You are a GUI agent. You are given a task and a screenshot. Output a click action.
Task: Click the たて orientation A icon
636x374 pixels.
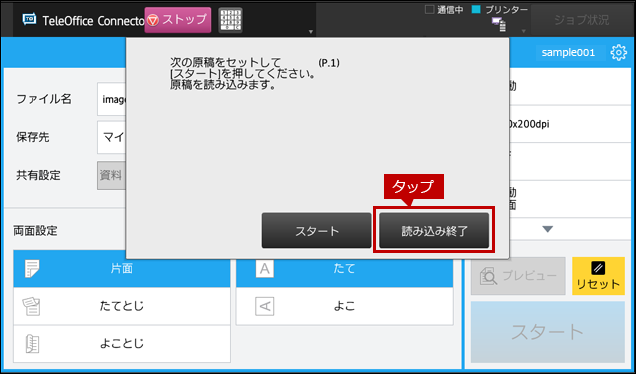click(264, 269)
